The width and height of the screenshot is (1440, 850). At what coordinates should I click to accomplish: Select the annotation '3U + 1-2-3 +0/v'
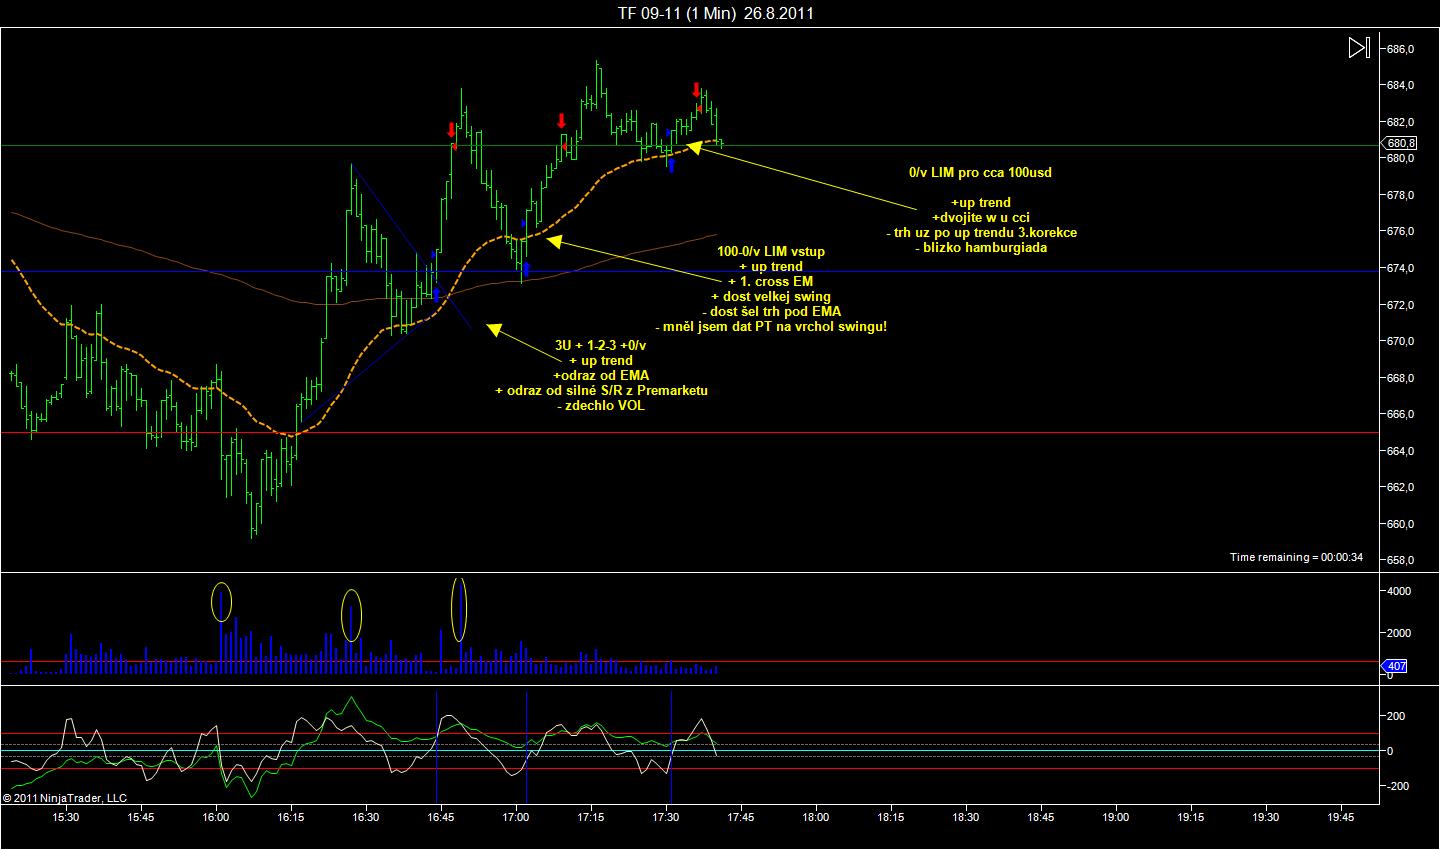click(601, 345)
